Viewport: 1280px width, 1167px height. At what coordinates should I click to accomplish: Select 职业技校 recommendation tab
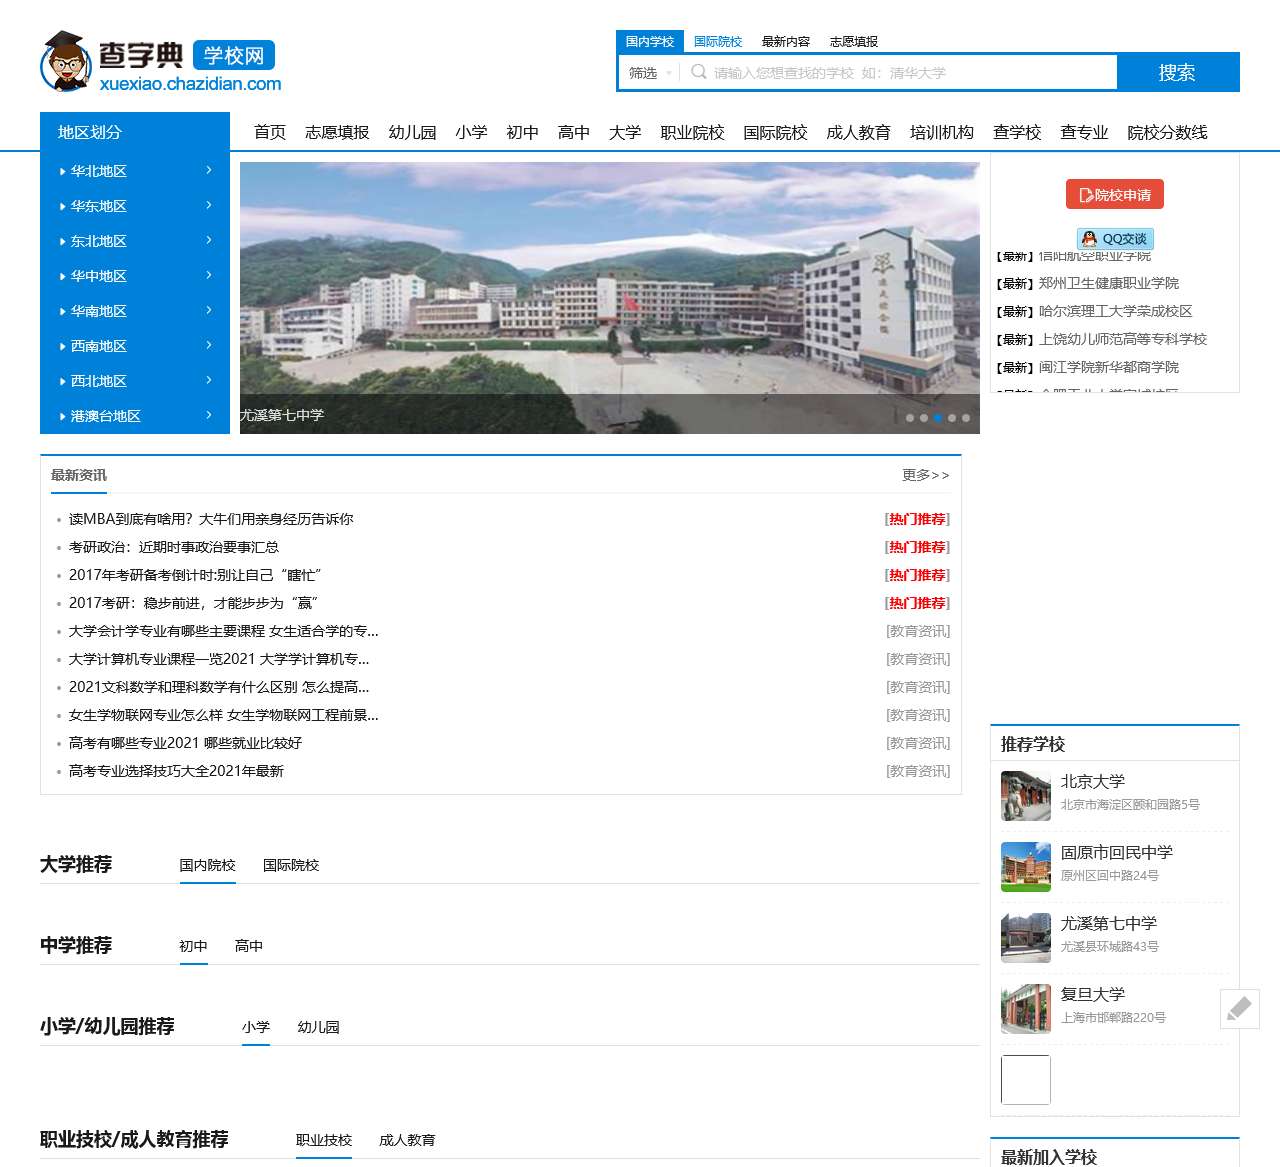(324, 1140)
